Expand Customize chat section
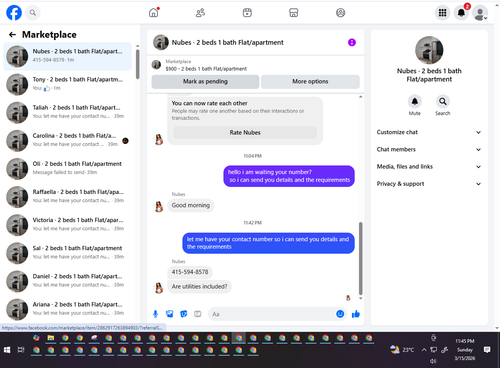This screenshot has height=368, width=500. click(429, 132)
